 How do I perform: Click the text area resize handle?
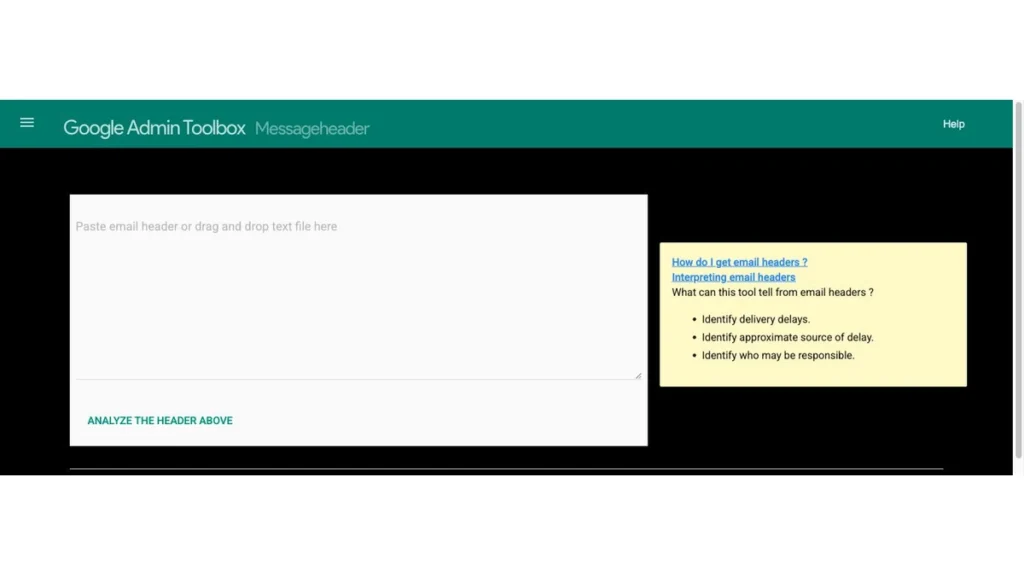[638, 375]
